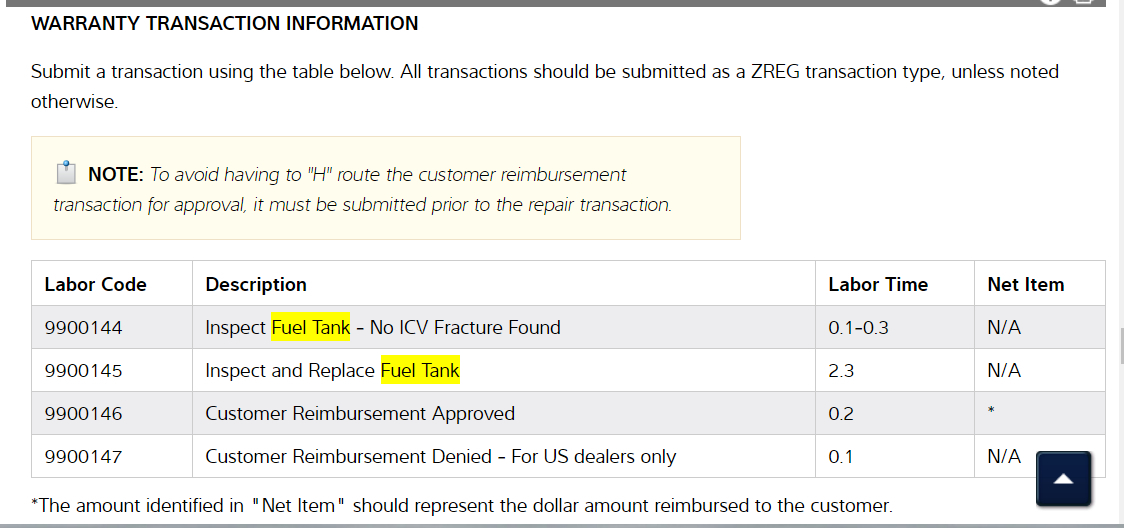Image resolution: width=1124 pixels, height=528 pixels.
Task: Click highlighted Fuel Tank in Inspect and Replace row
Action: 420,370
